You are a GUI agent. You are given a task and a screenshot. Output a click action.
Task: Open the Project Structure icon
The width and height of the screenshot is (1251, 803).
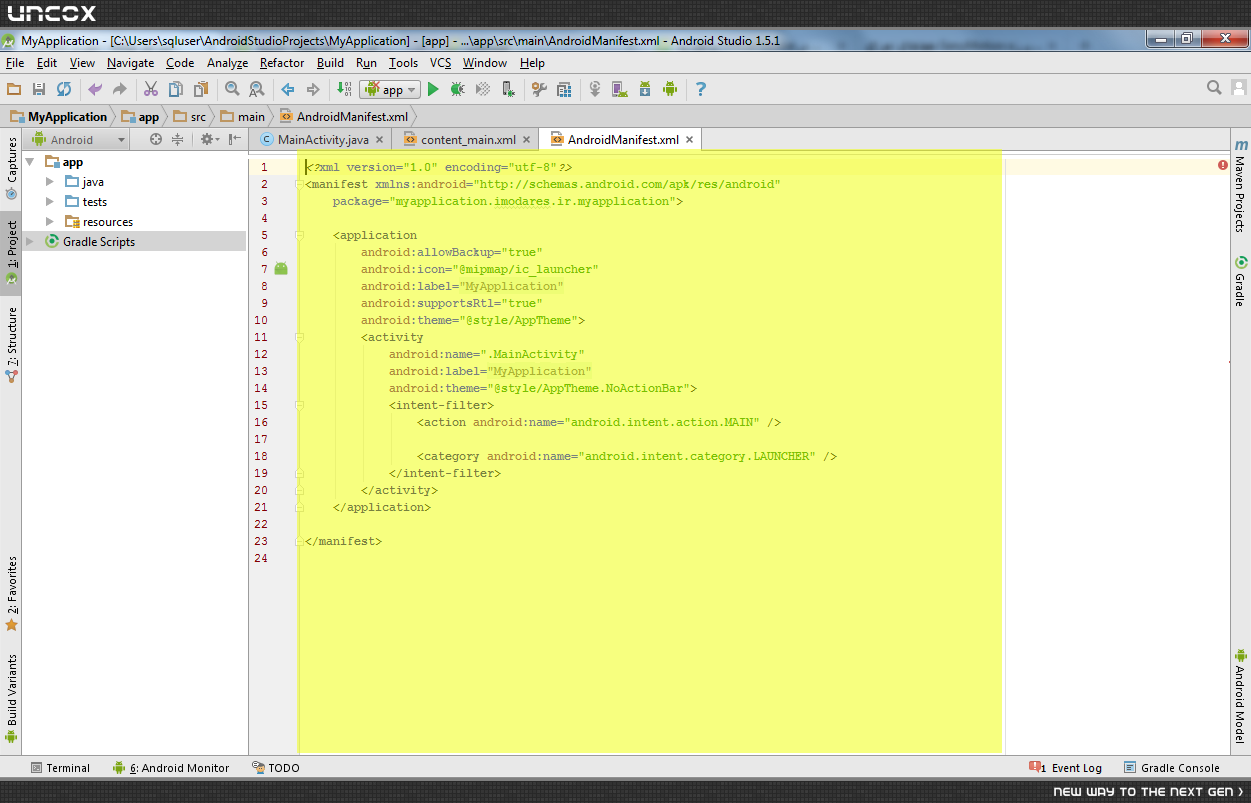tap(564, 89)
